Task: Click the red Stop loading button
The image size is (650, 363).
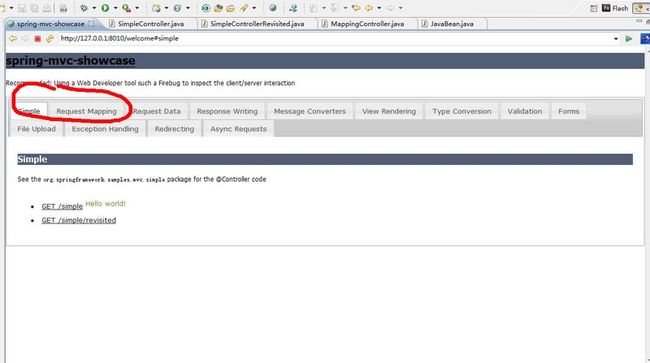Action: point(37,39)
